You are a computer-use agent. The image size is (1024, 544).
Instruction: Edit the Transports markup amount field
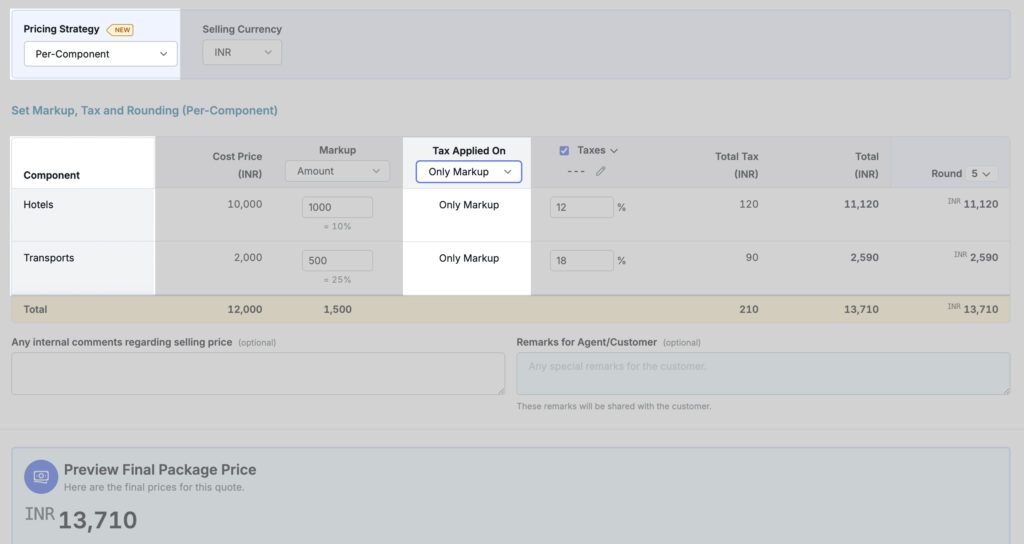pos(337,261)
